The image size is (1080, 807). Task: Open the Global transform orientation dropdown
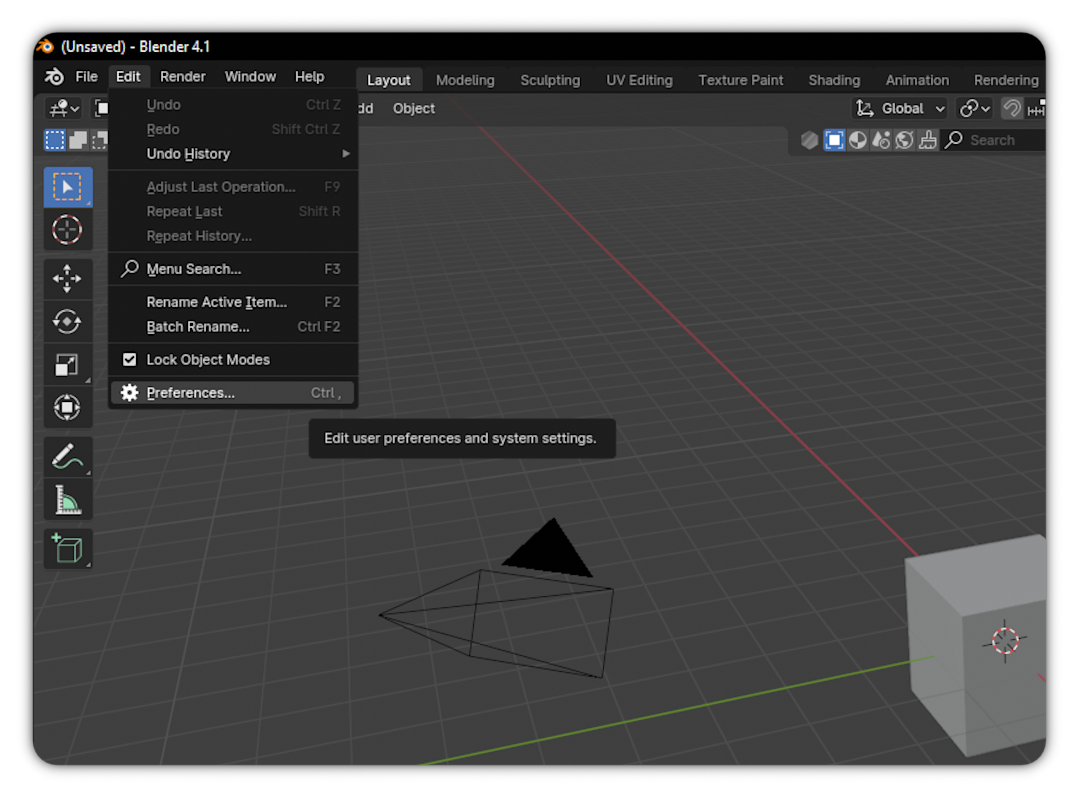[x=898, y=108]
